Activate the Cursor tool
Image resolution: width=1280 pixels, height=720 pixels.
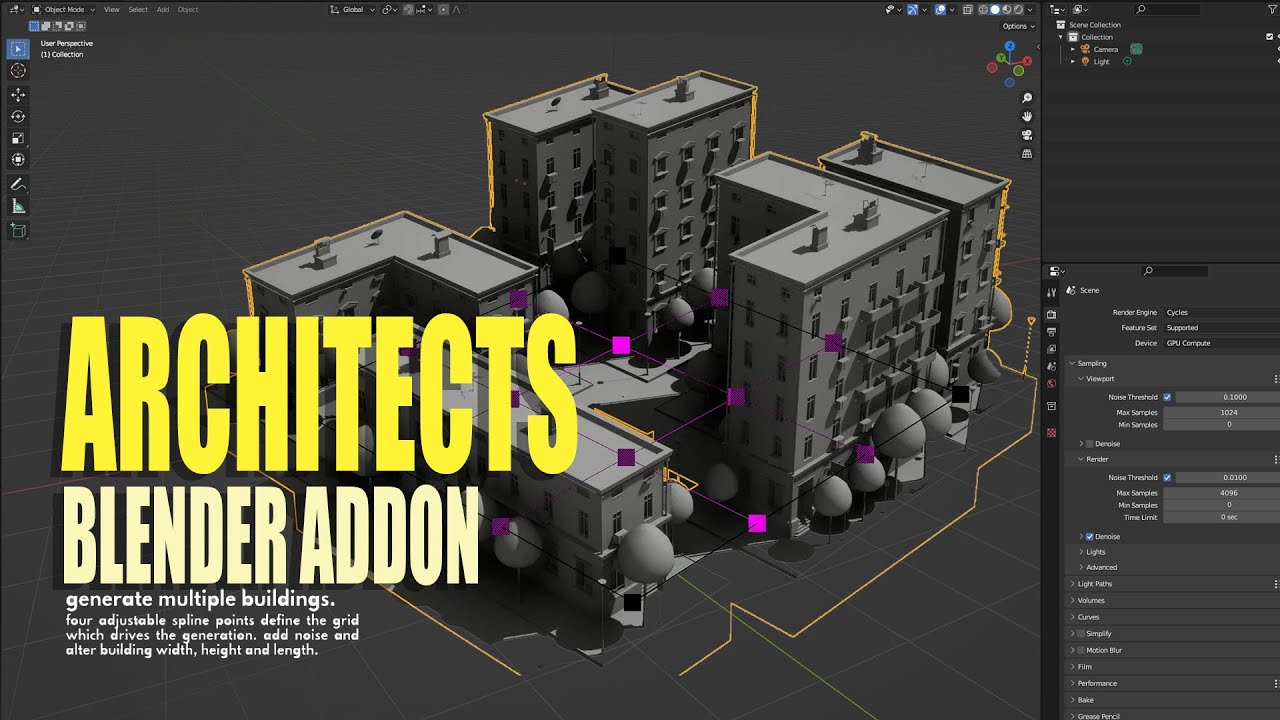pyautogui.click(x=18, y=70)
